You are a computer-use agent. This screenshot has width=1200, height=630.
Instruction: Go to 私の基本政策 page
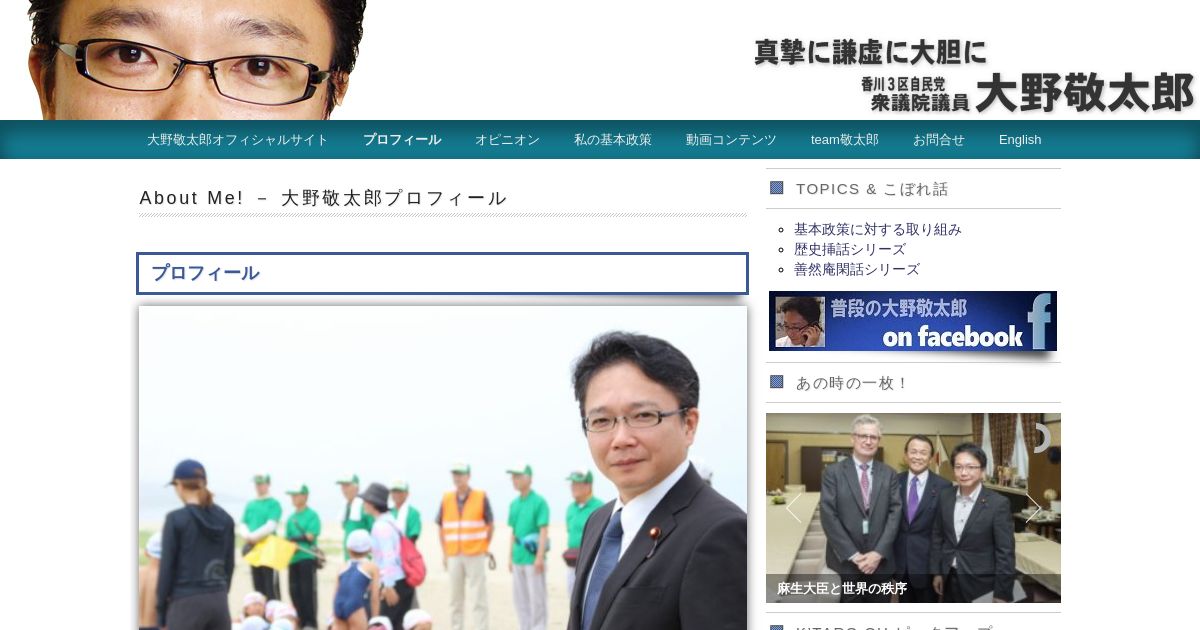coord(613,140)
